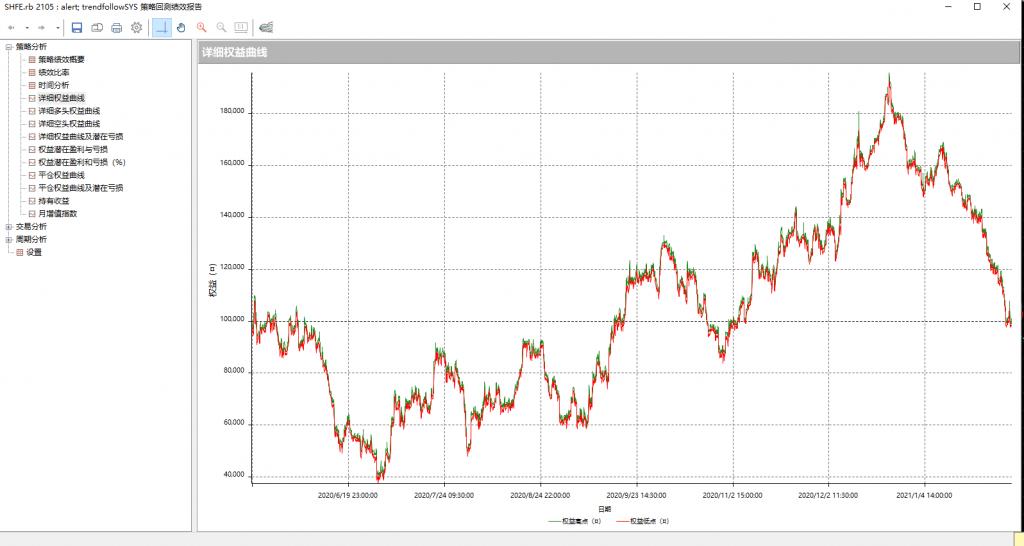The image size is (1024, 546).
Task: Open 策略绩效概要 report
Action: point(61,59)
